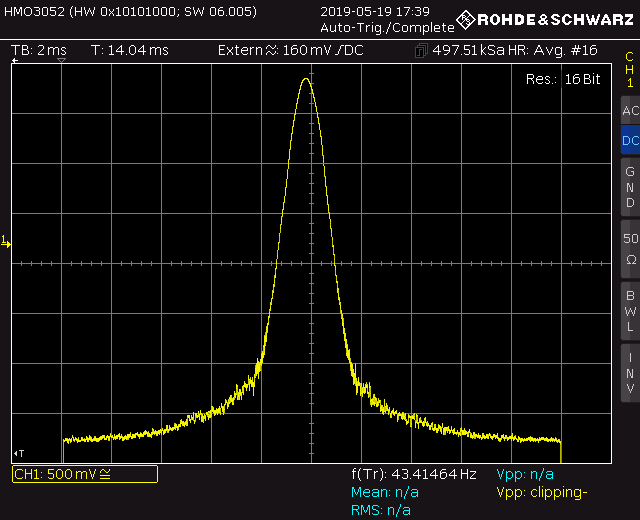Click the CH1 label in side menu
This screenshot has width=640, height=520.
click(x=629, y=70)
